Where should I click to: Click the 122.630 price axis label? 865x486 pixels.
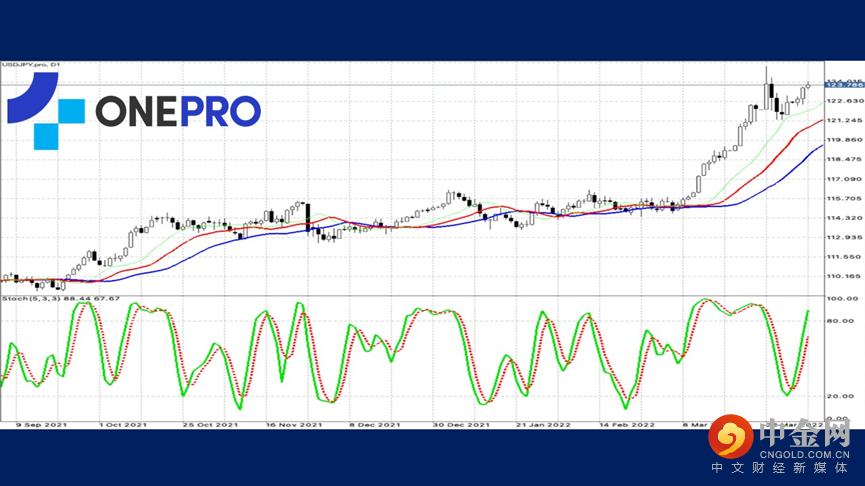[843, 101]
